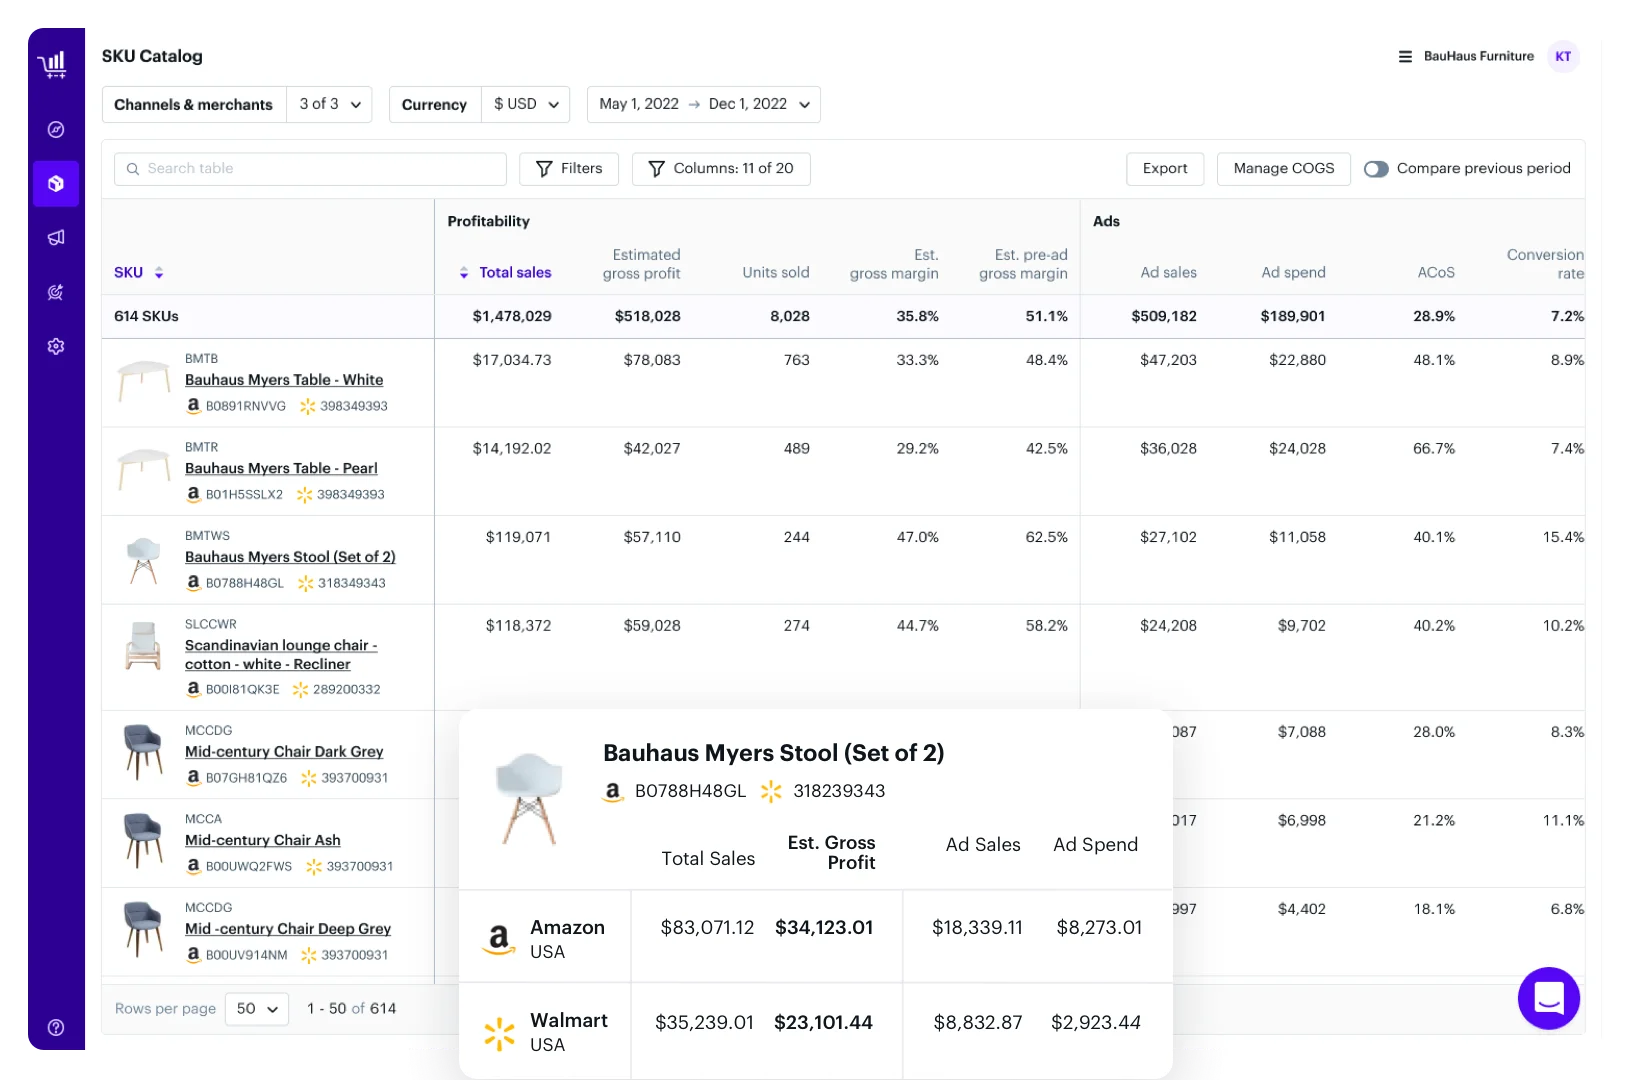Click the Units sold column header
1632x1080 pixels.
[776, 272]
